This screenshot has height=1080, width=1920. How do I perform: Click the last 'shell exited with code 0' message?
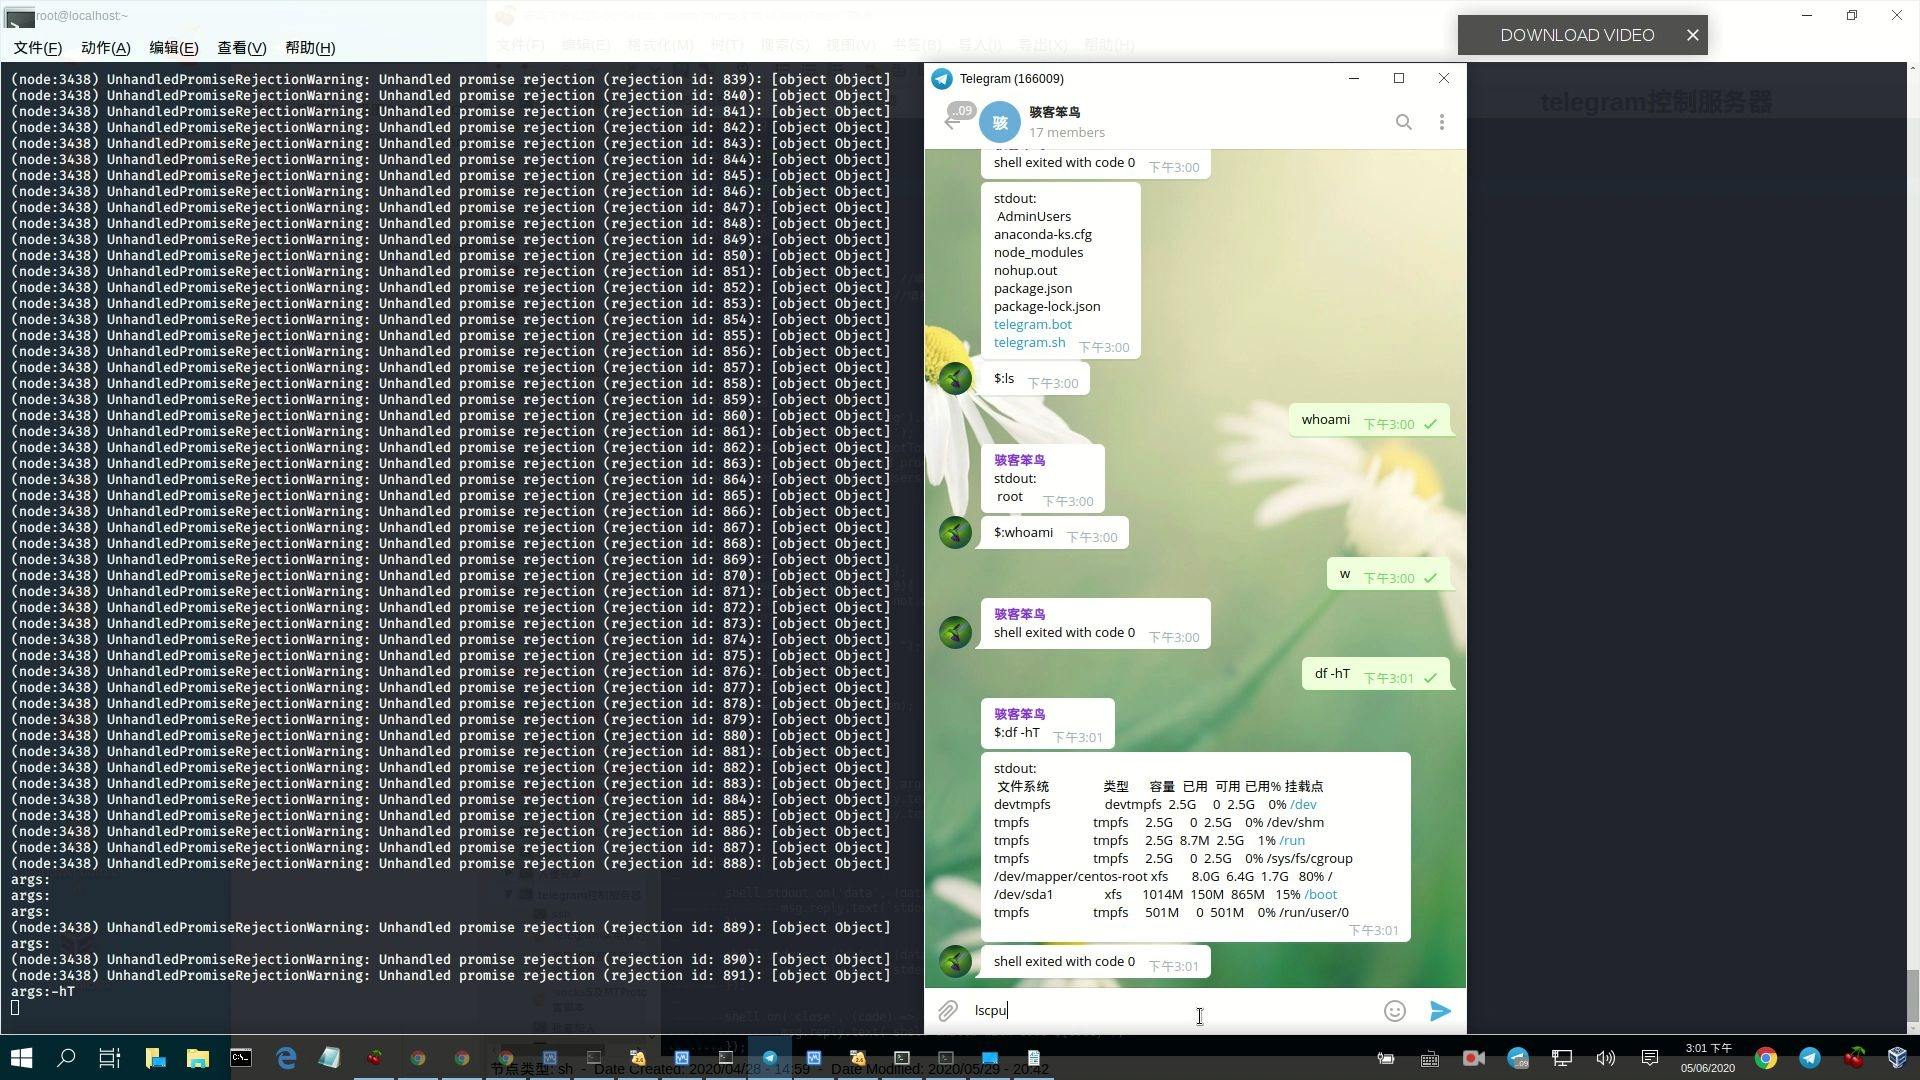click(x=1095, y=962)
